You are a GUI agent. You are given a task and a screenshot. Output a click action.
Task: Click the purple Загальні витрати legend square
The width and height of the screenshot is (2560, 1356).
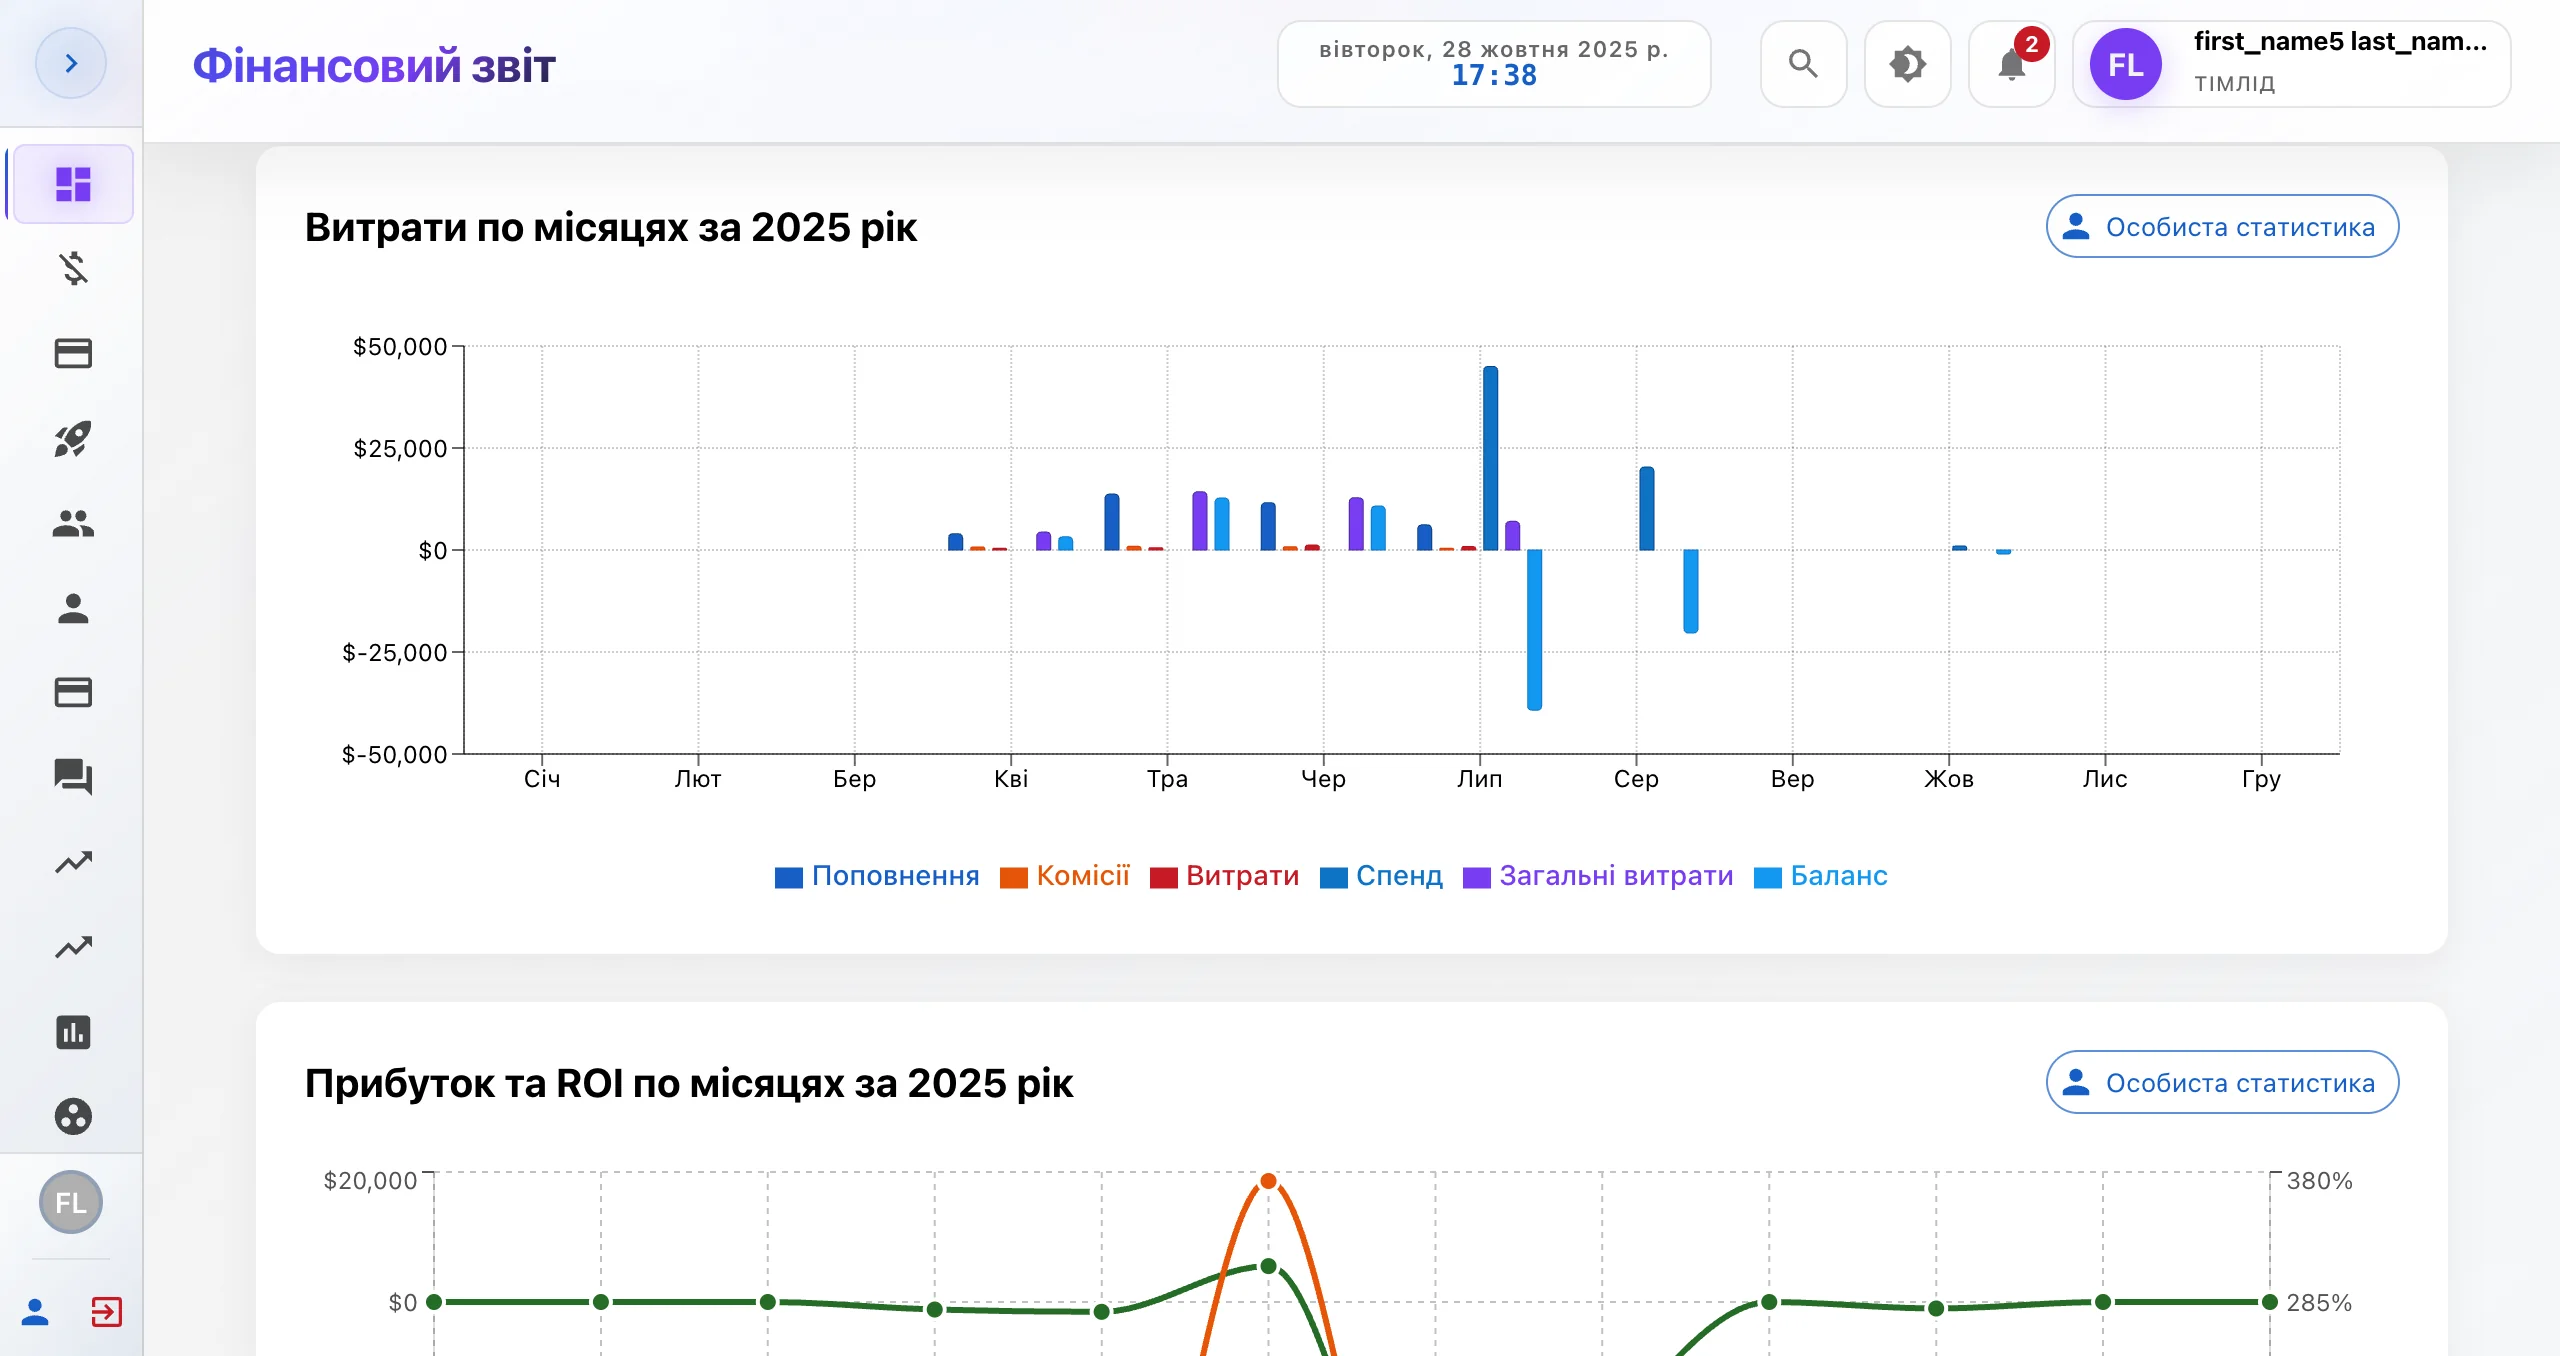pyautogui.click(x=1477, y=878)
